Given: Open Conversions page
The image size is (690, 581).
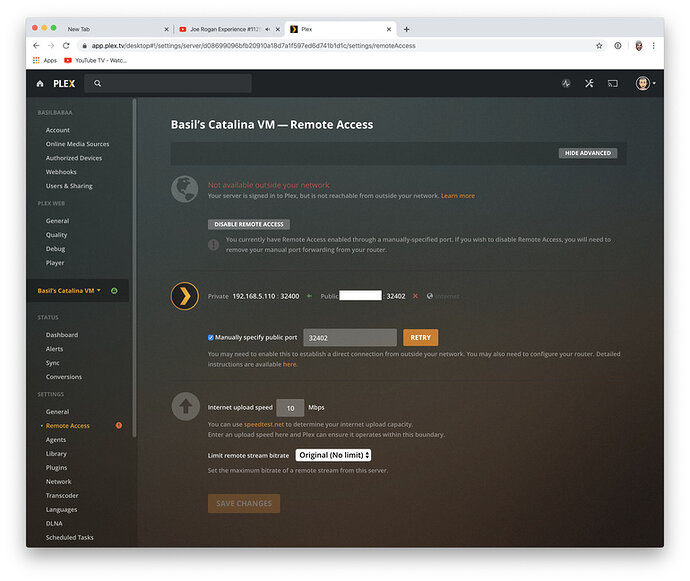Looking at the screenshot, I should tap(64, 377).
